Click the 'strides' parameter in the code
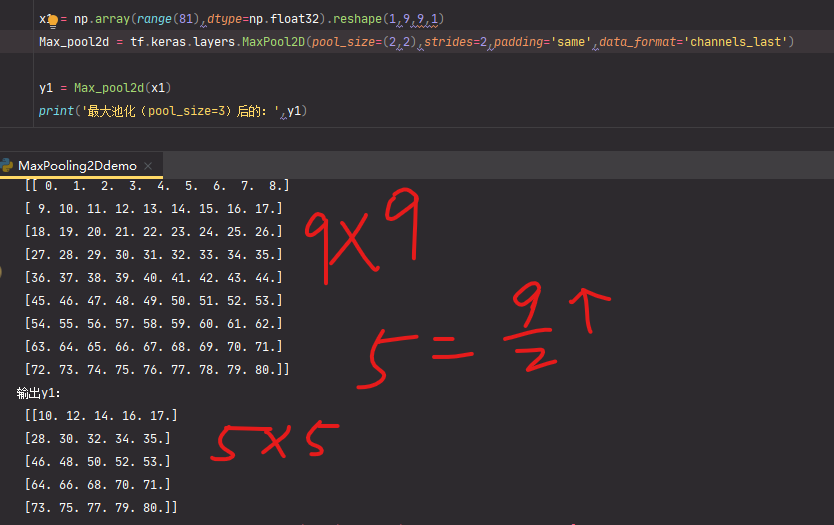 [x=448, y=42]
